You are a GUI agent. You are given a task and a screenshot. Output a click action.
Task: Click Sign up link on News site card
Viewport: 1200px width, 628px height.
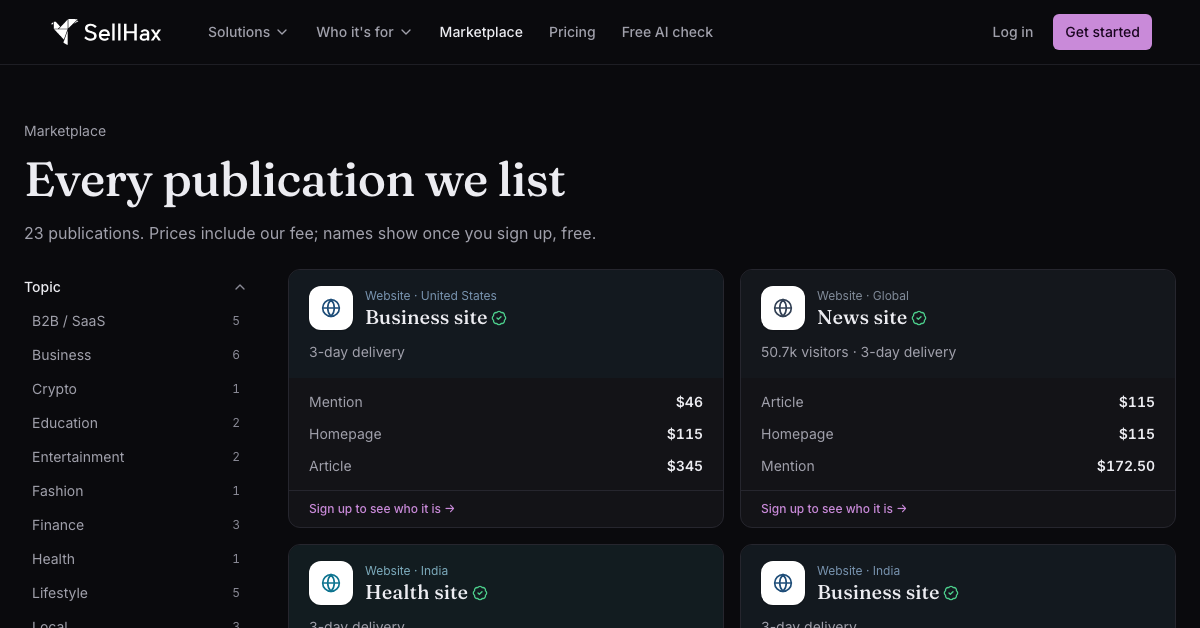pyautogui.click(x=834, y=509)
